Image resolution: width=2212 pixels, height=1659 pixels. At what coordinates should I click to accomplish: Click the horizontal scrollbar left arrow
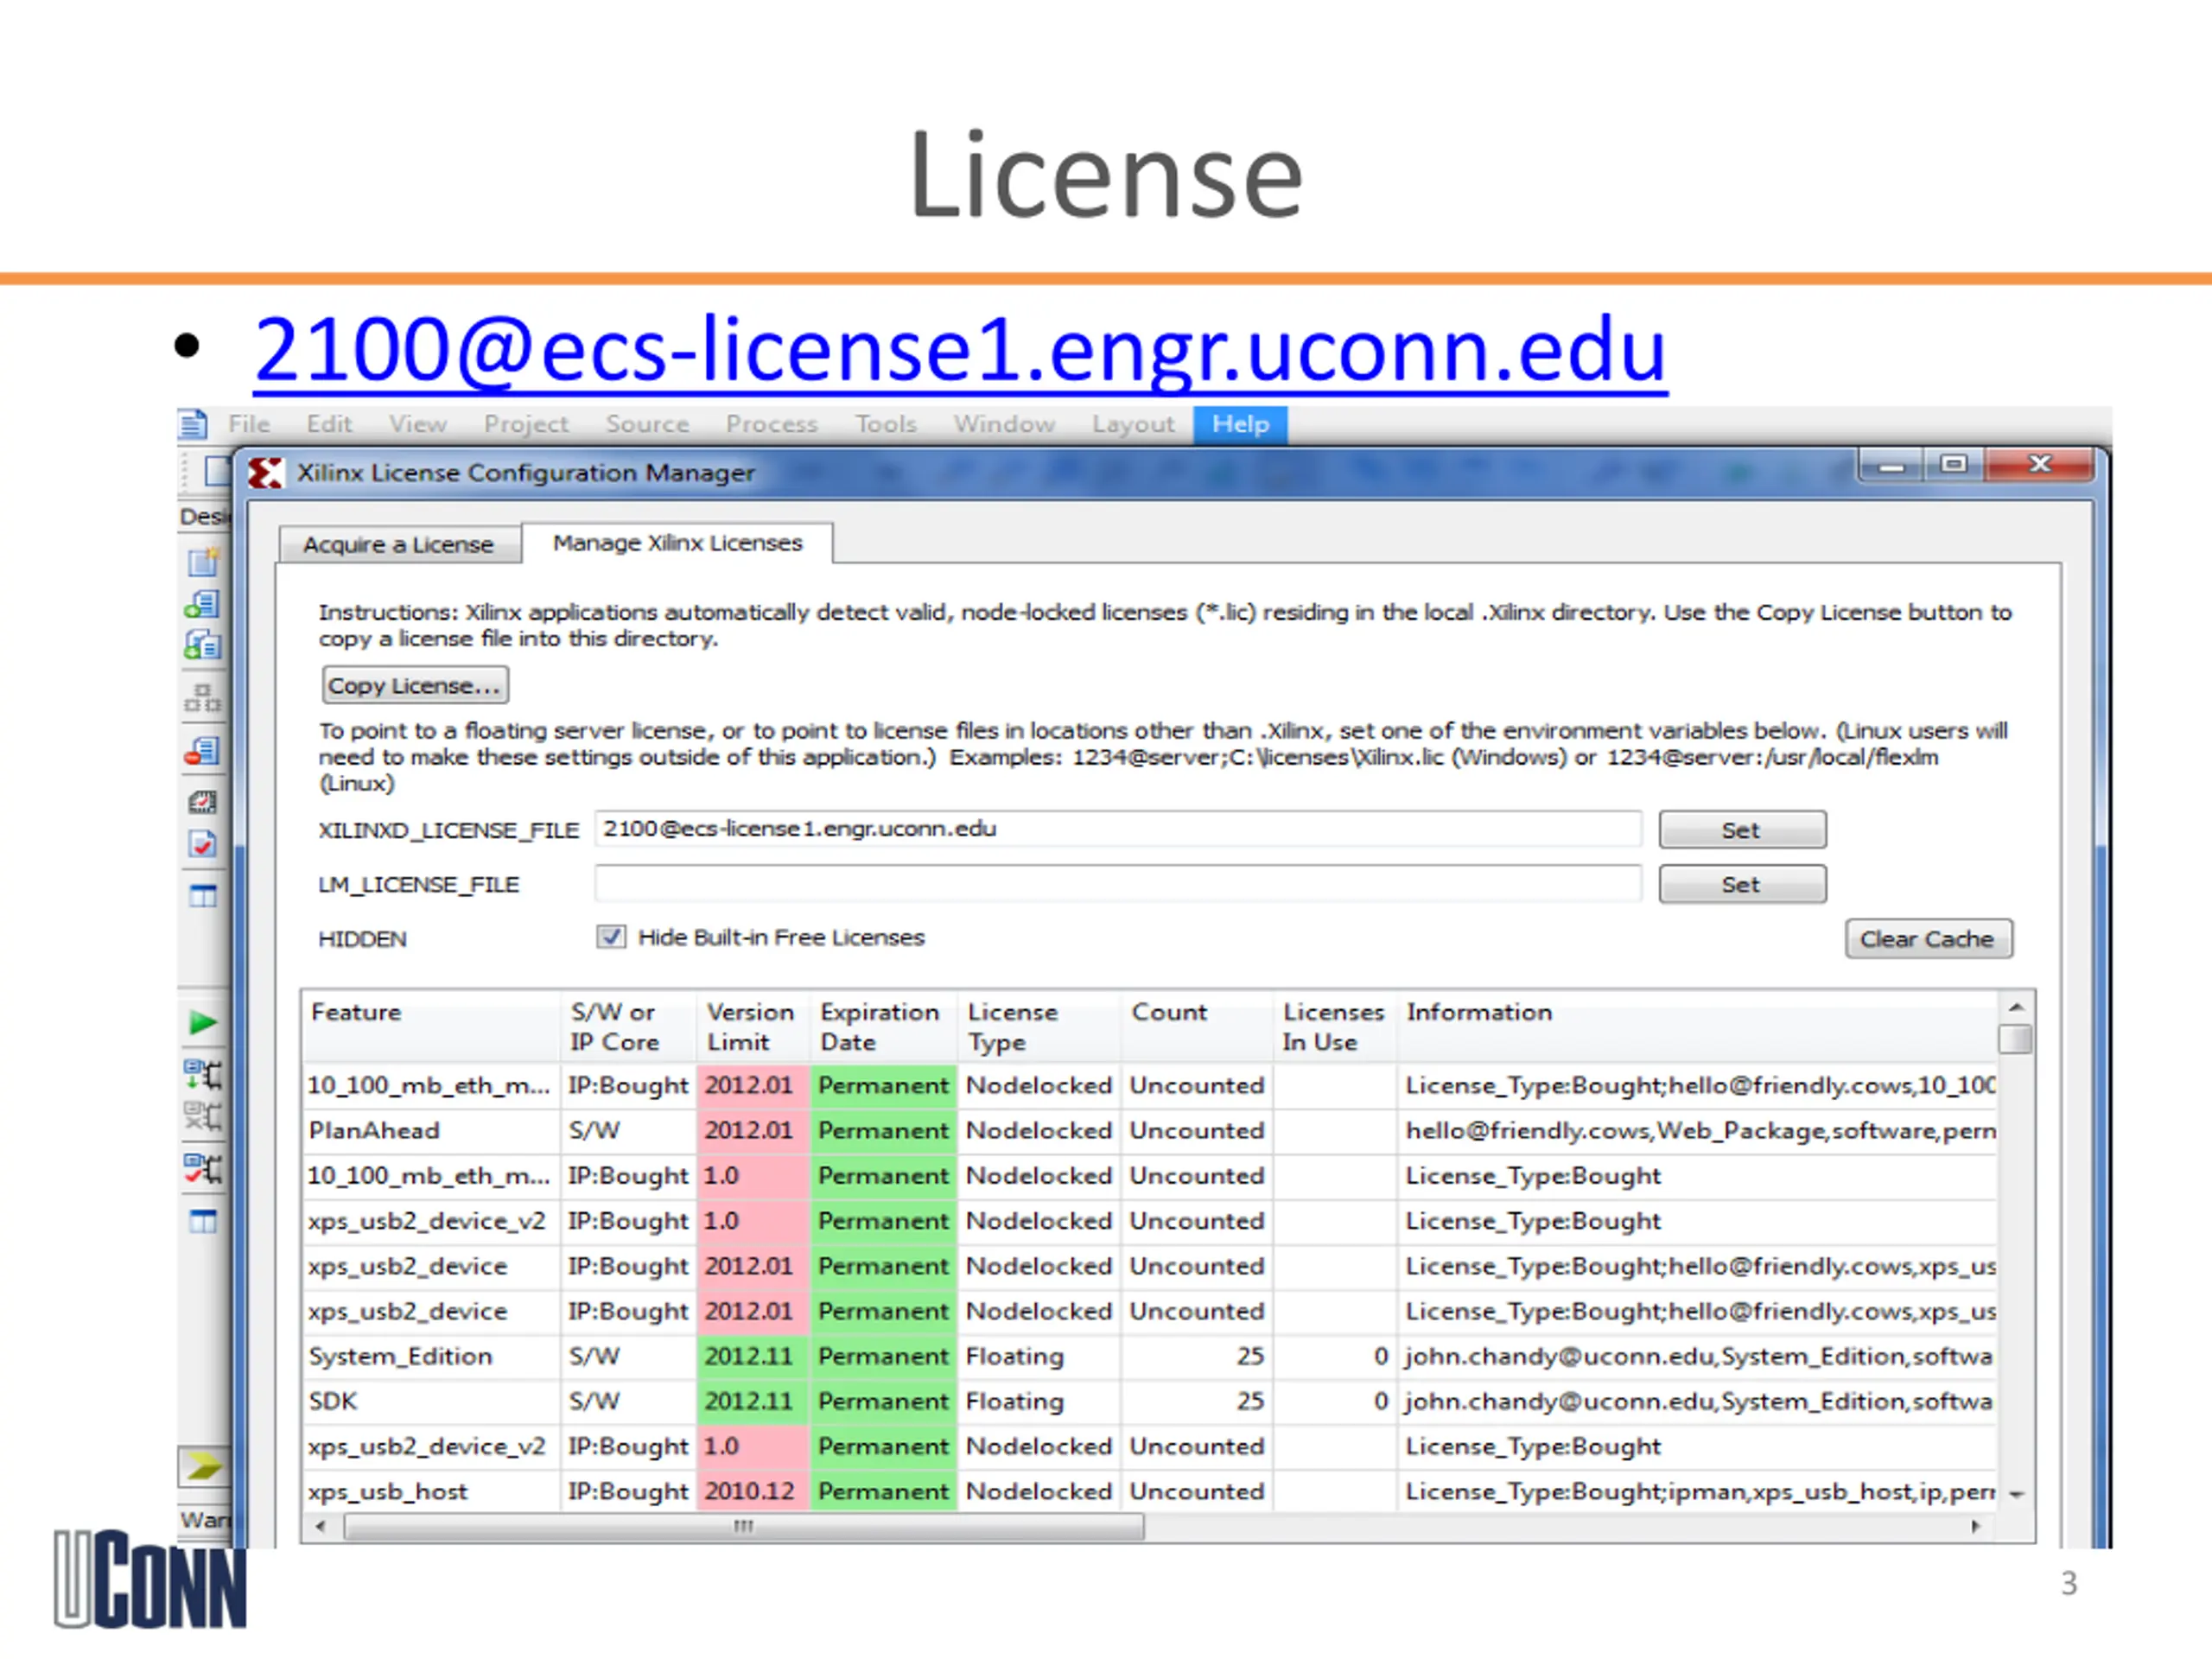320,1526
